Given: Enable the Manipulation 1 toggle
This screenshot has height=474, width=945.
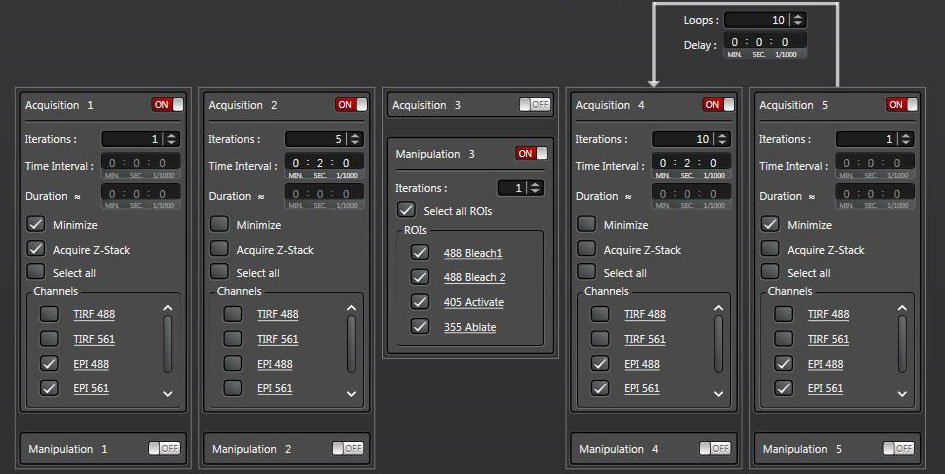Looking at the screenshot, I should [x=164, y=449].
